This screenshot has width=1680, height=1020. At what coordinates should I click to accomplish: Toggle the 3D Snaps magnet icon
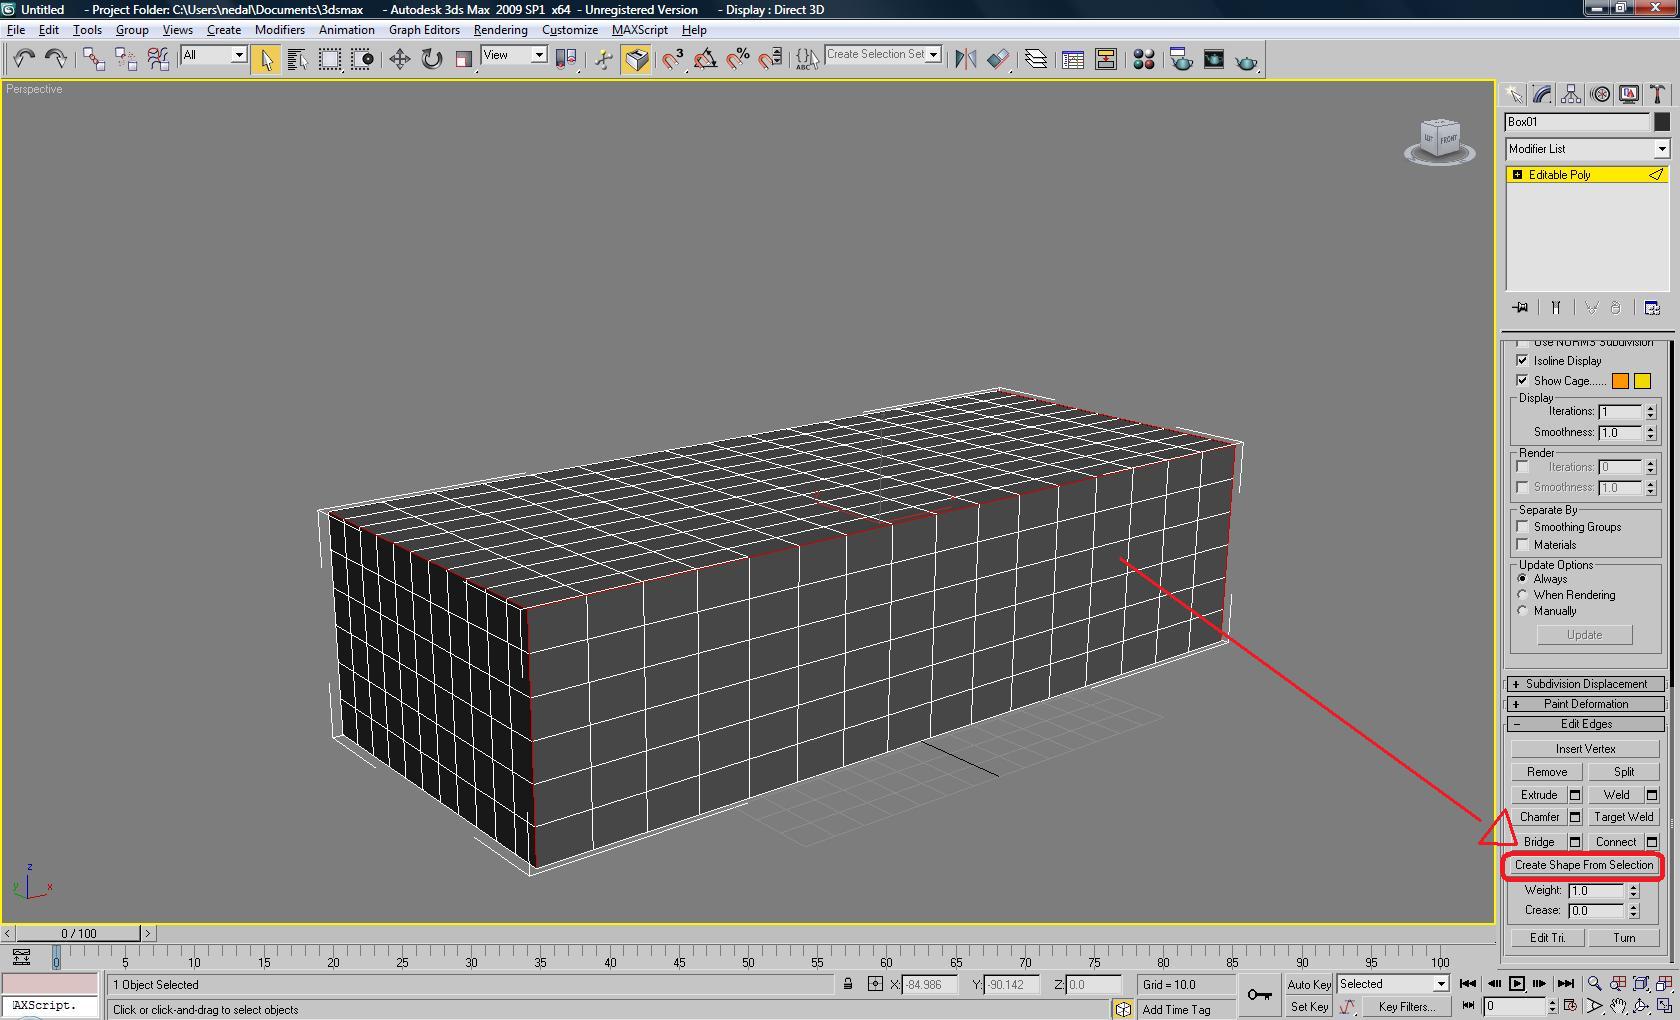673,59
